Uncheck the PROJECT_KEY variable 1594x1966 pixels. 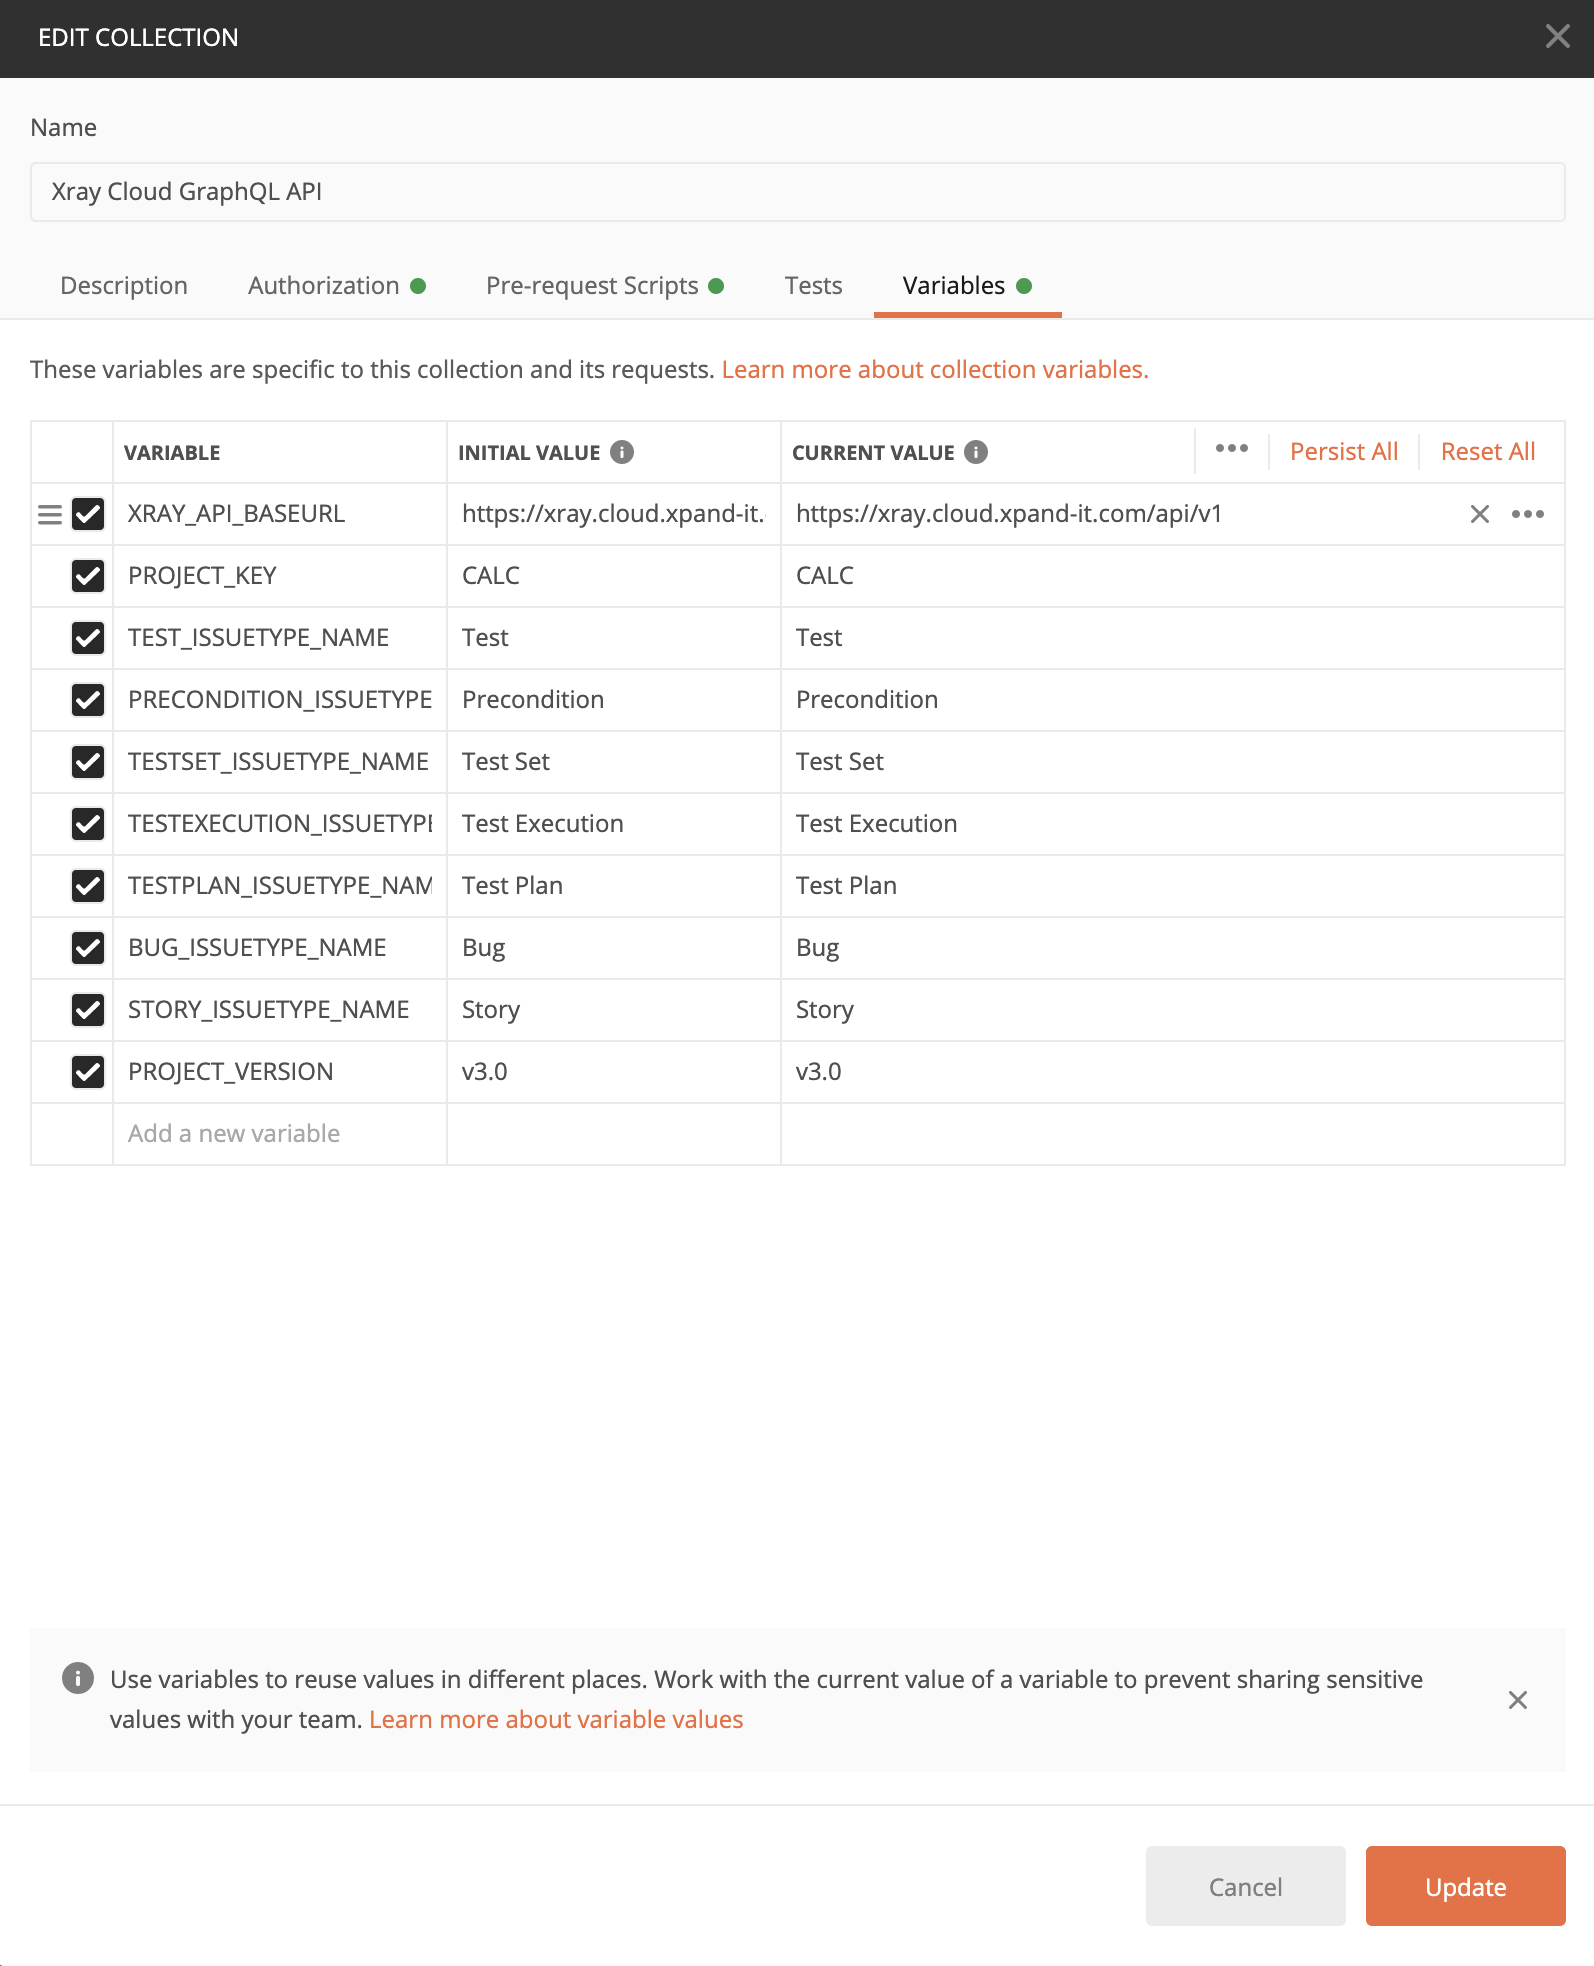88,576
